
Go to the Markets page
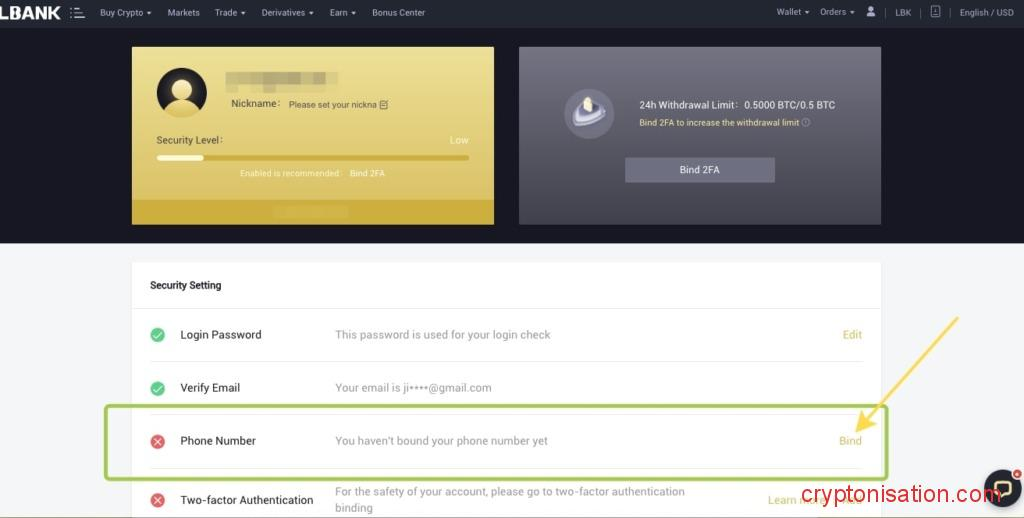click(183, 13)
